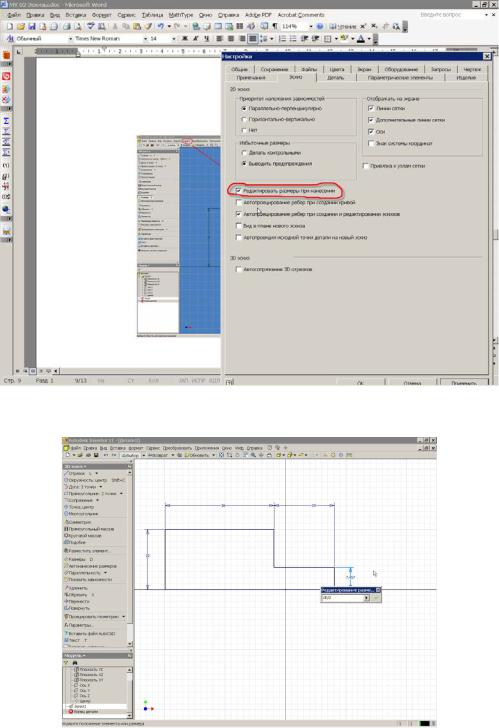499x728 pixels.
Task: Click the font color A swatch in Word
Action: (x=361, y=39)
